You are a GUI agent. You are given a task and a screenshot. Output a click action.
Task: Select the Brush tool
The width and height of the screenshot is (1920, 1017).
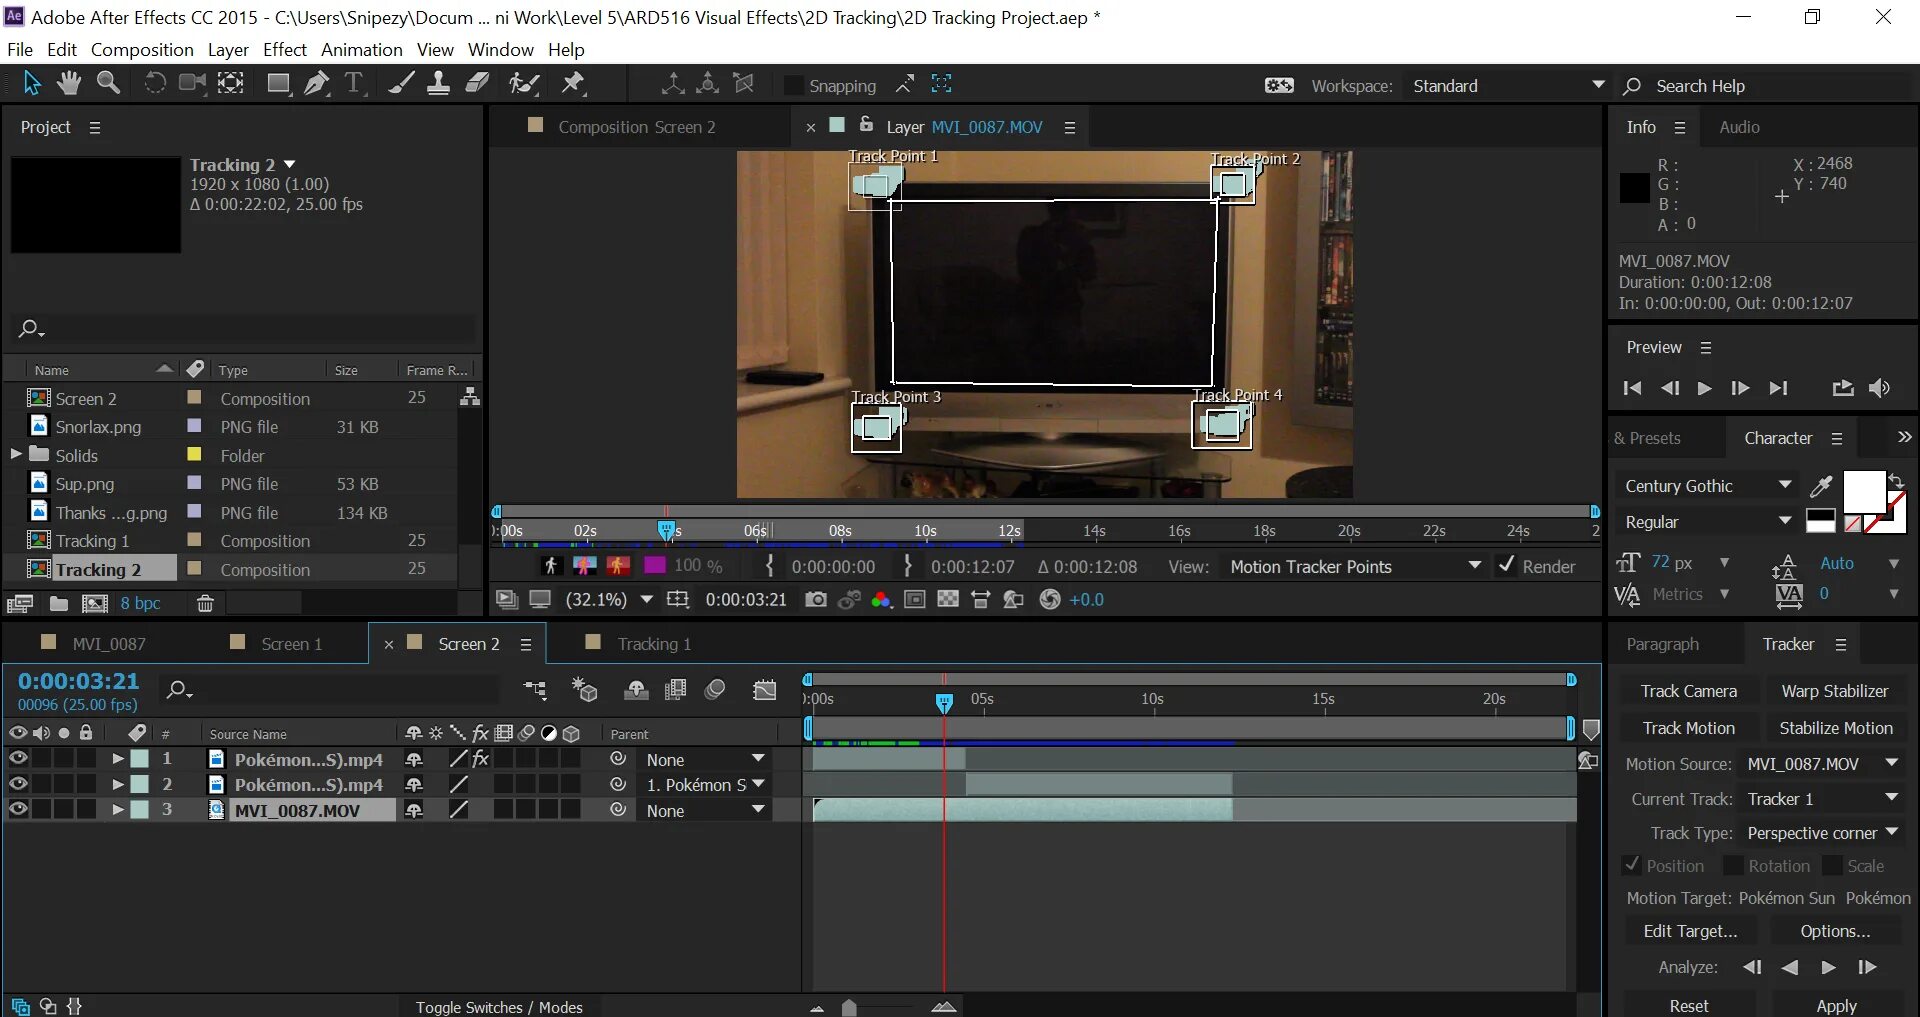pyautogui.click(x=401, y=84)
